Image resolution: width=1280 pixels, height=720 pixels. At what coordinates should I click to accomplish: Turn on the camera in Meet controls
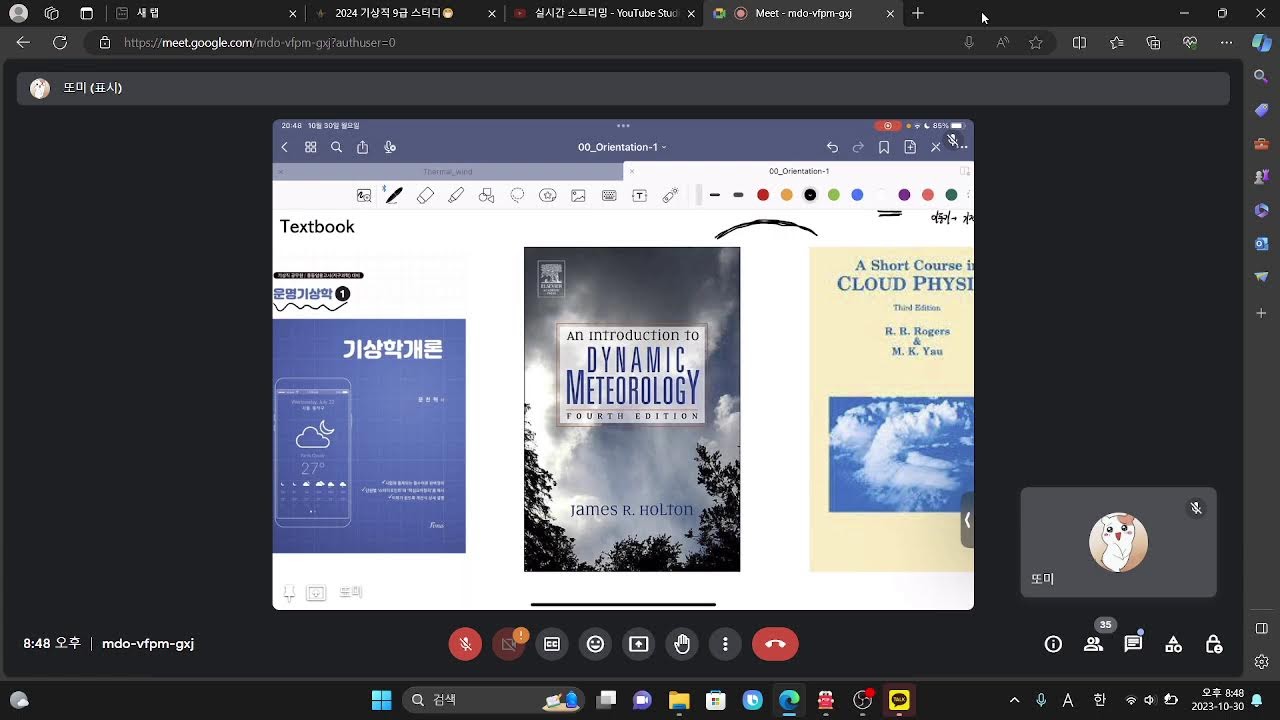pyautogui.click(x=509, y=644)
